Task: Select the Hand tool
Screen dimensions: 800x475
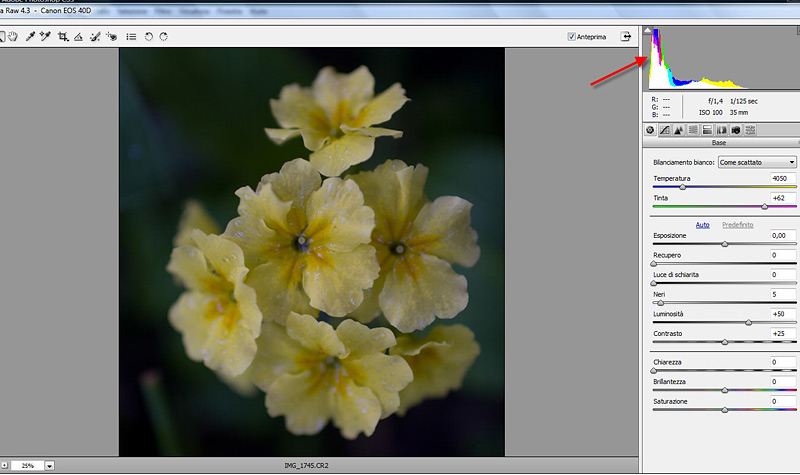Action: 13,37
